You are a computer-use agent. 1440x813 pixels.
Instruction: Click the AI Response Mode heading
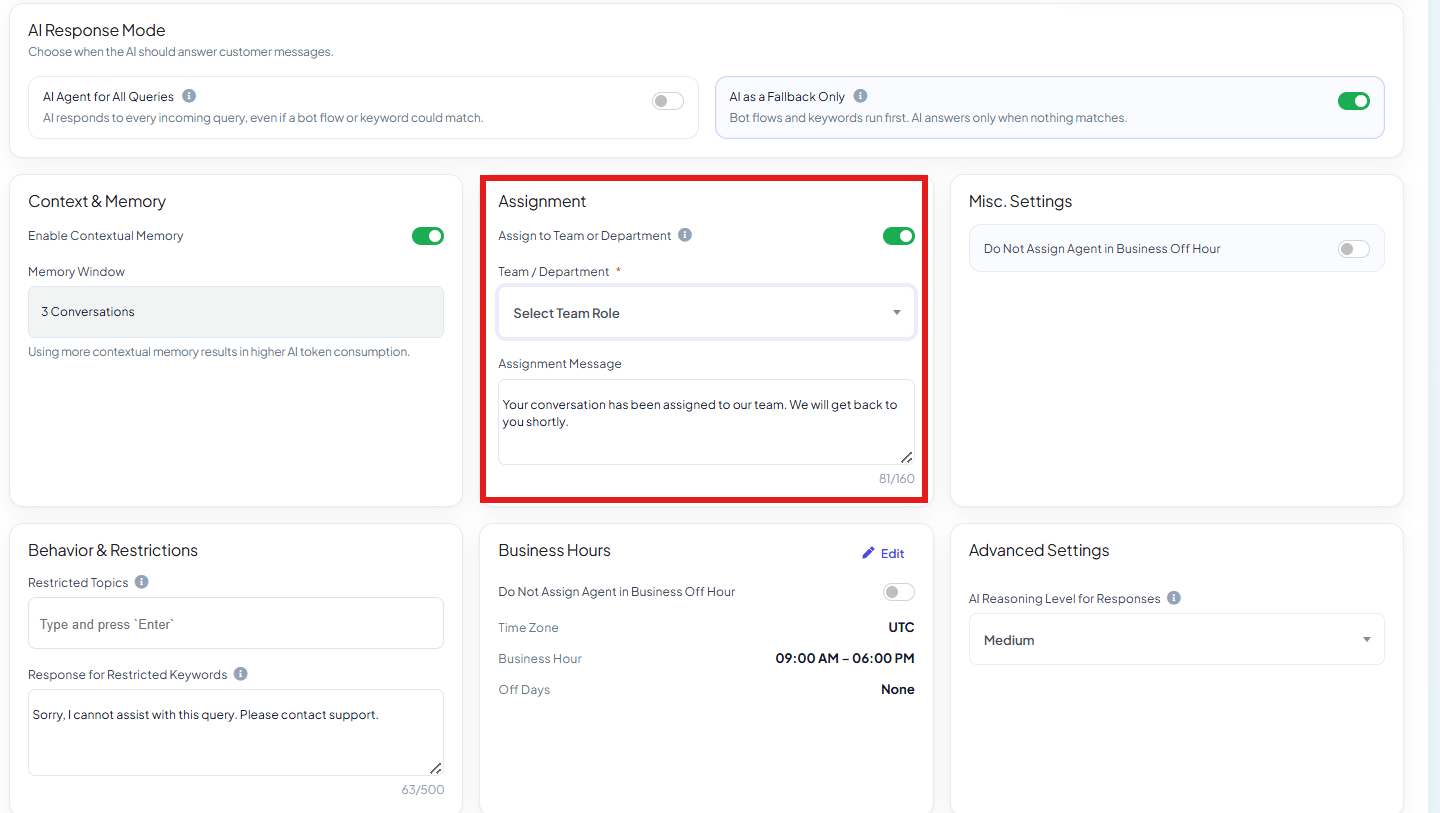click(97, 30)
